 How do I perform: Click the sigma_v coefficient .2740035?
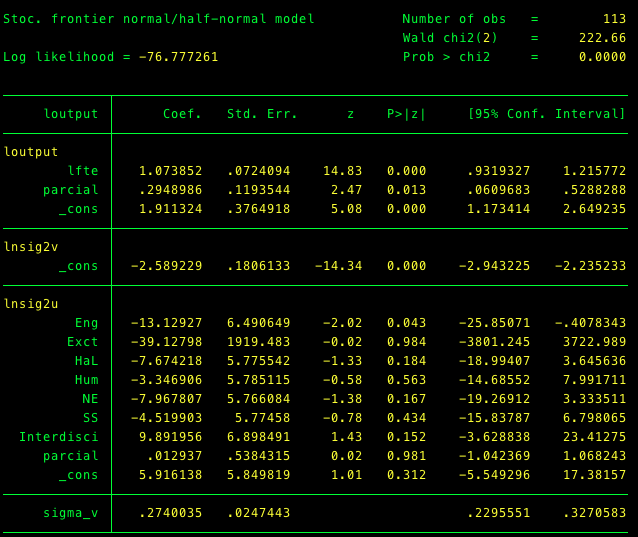[170, 513]
